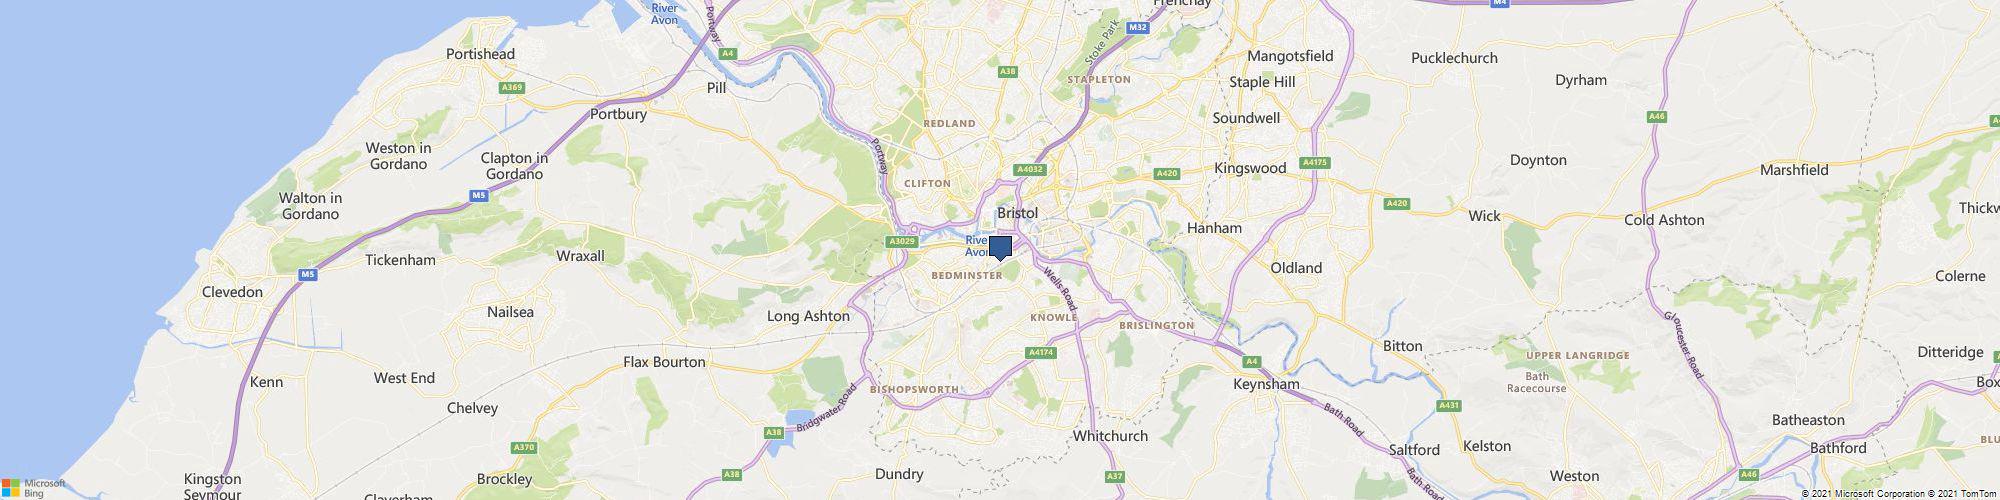
Task: Click the M5 motorway shield near Tickenham
Action: pos(308,274)
